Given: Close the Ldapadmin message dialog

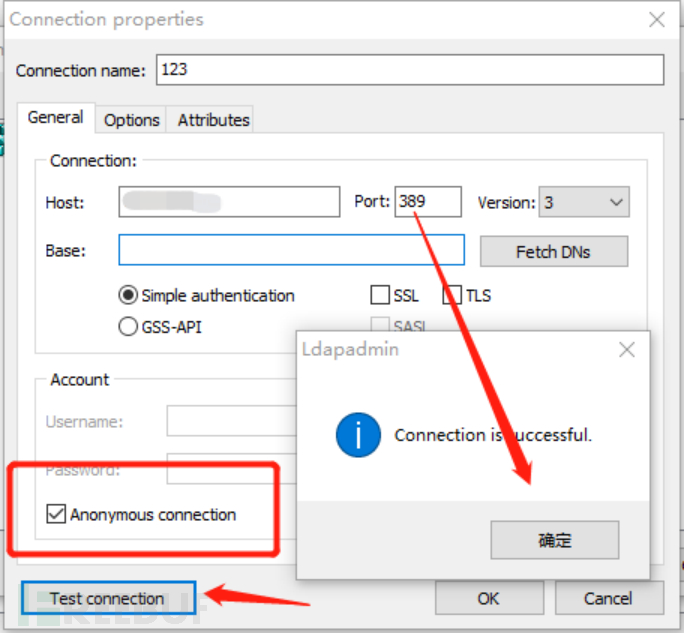Looking at the screenshot, I should click(x=626, y=350).
